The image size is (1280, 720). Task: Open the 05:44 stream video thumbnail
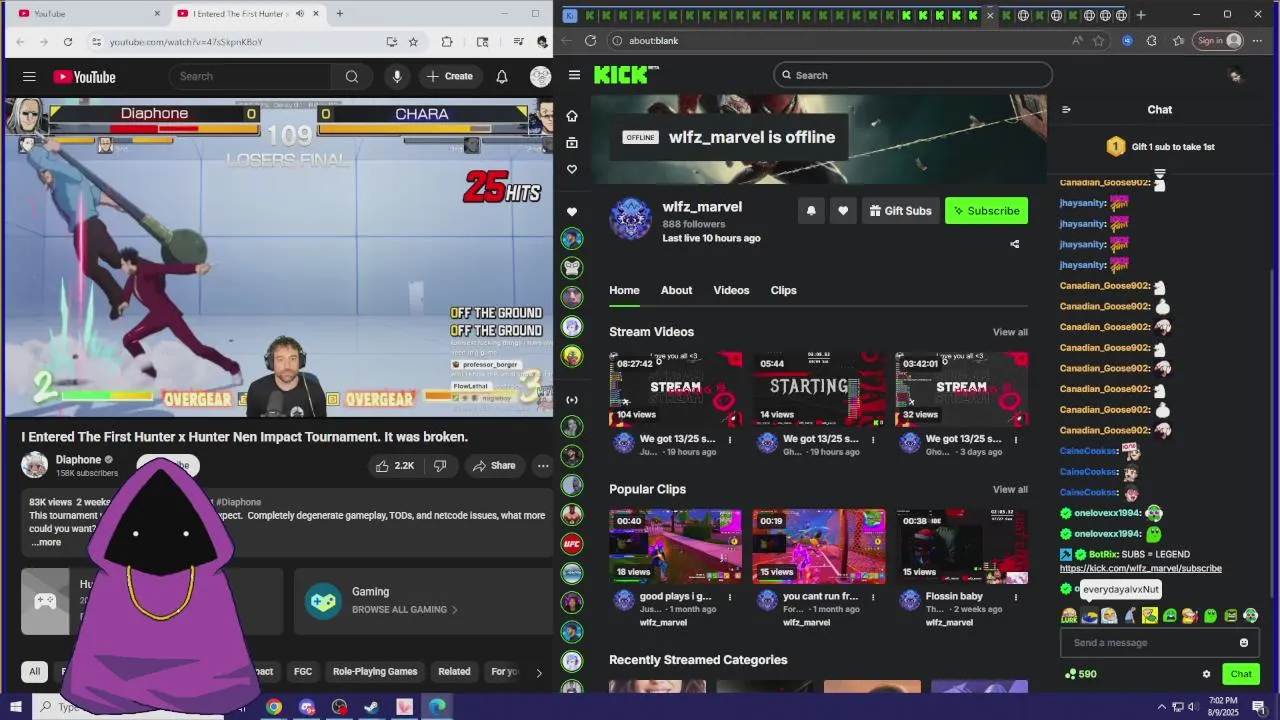point(819,389)
